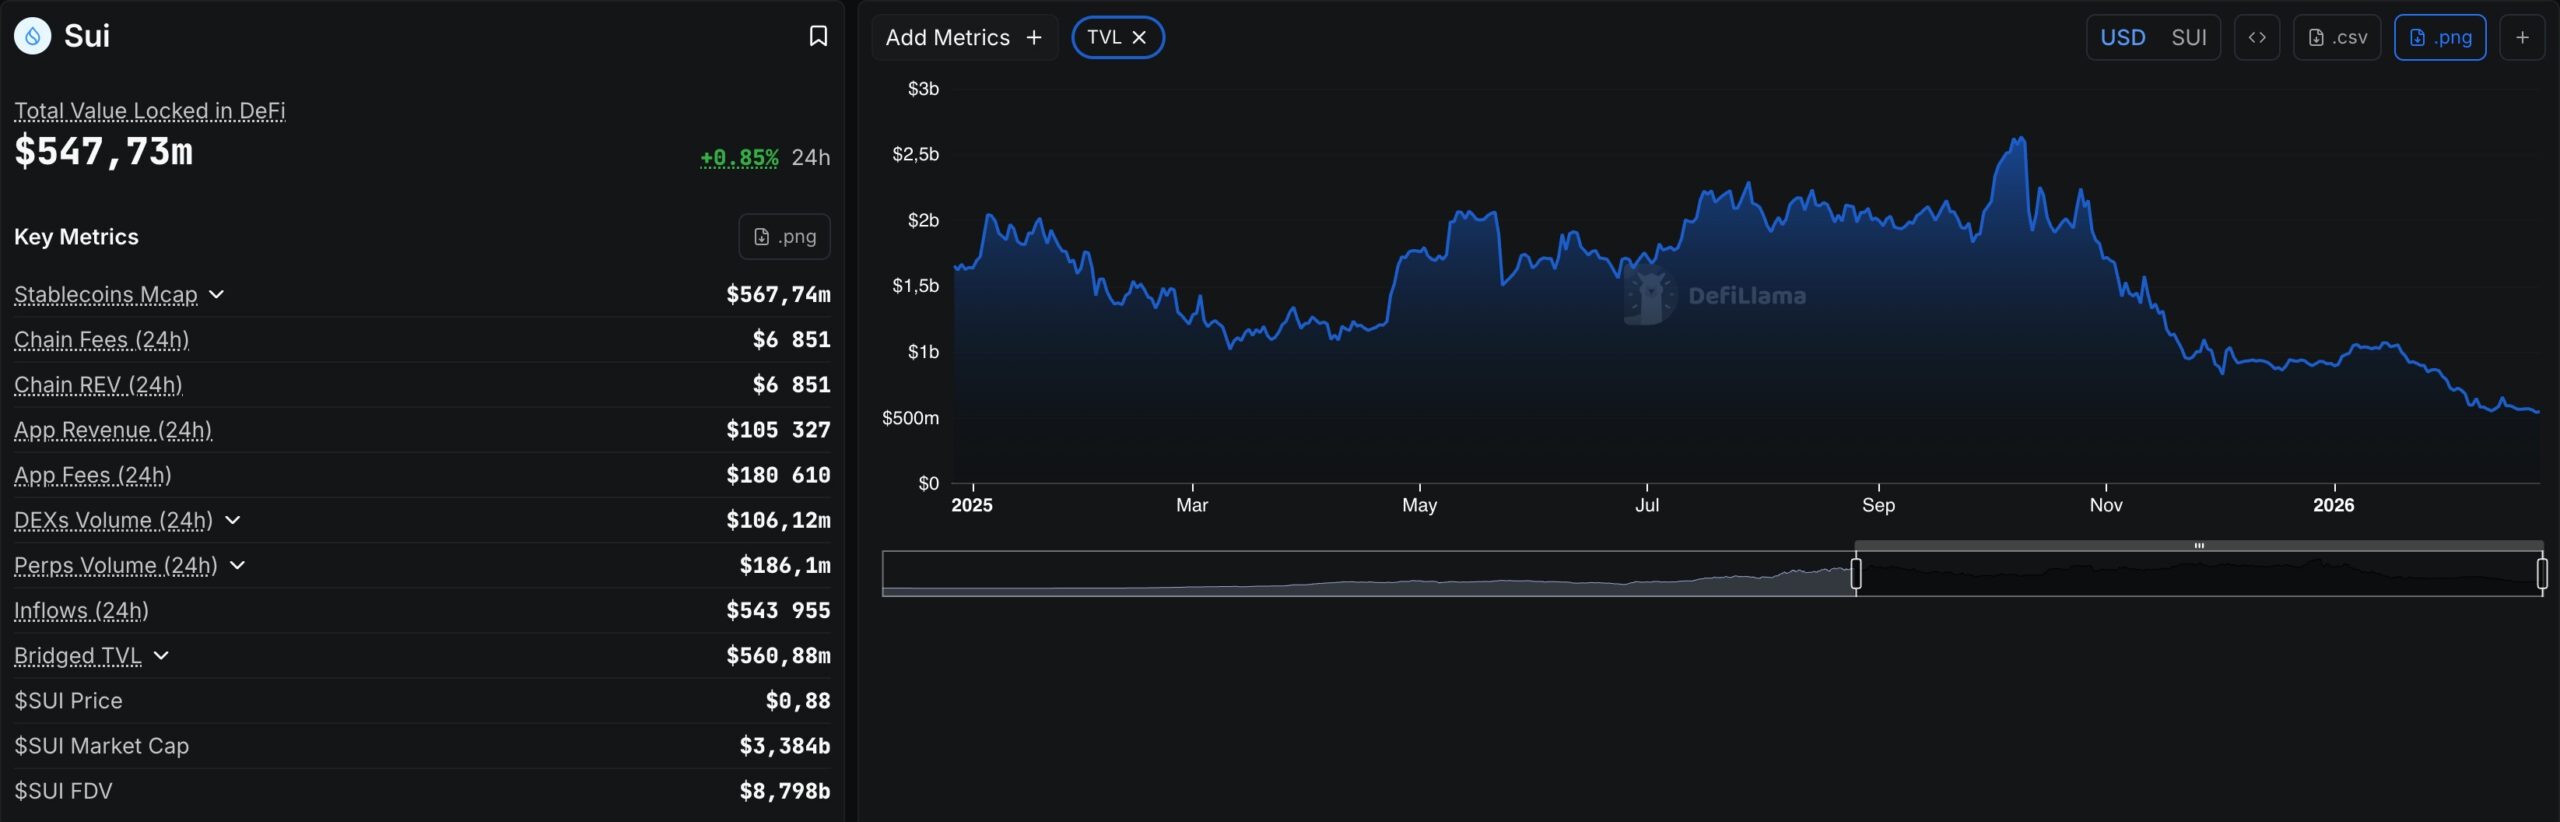
Task: Click the $SUI Market Cap label
Action: [x=101, y=746]
